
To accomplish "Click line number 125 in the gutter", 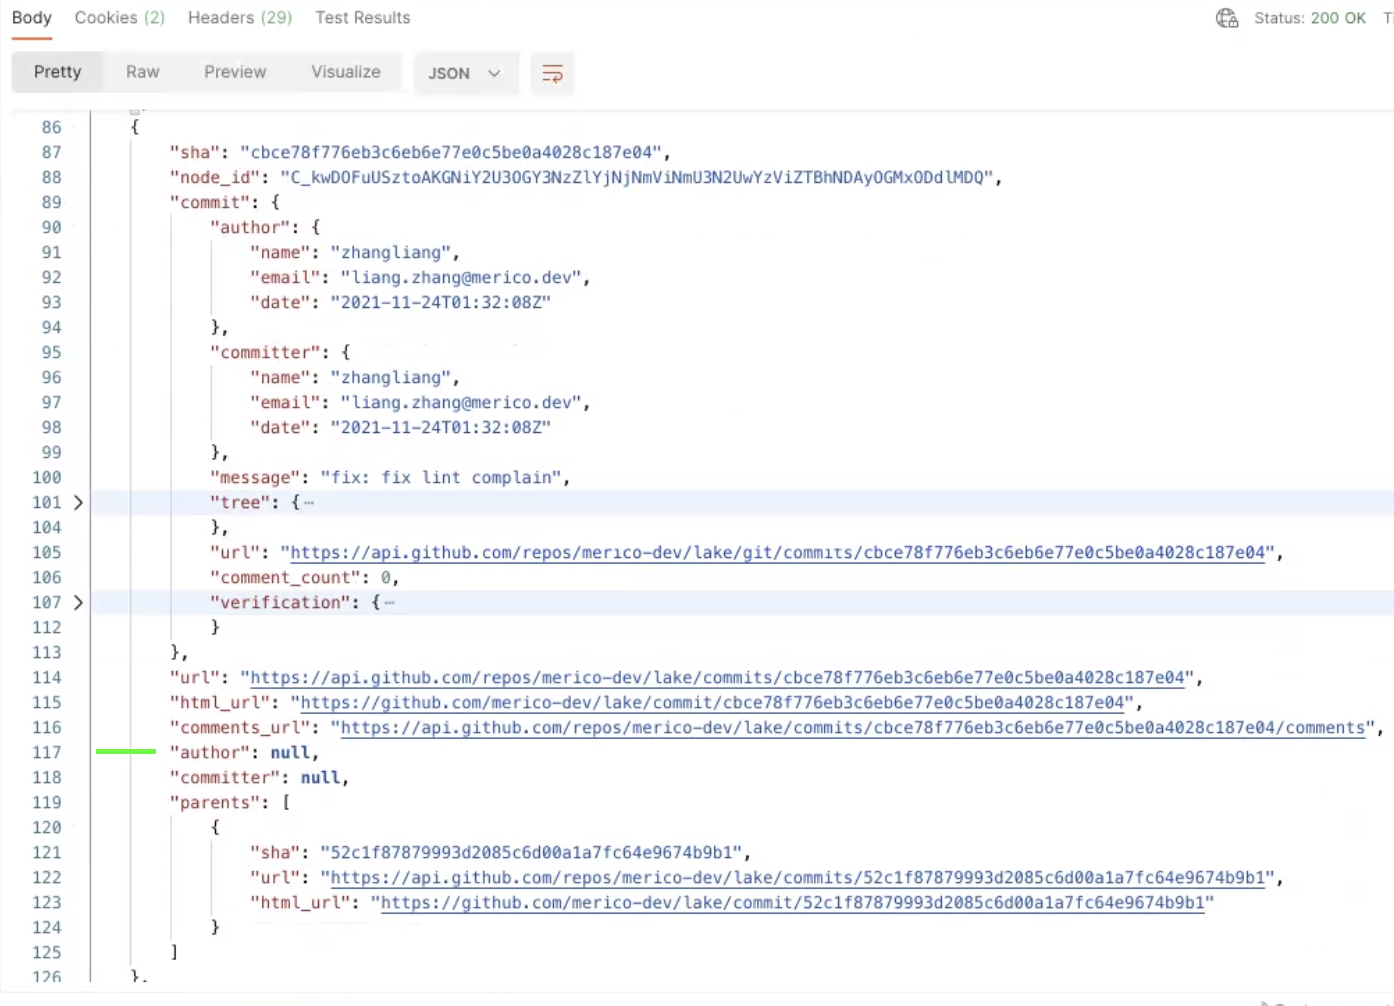I will point(47,952).
